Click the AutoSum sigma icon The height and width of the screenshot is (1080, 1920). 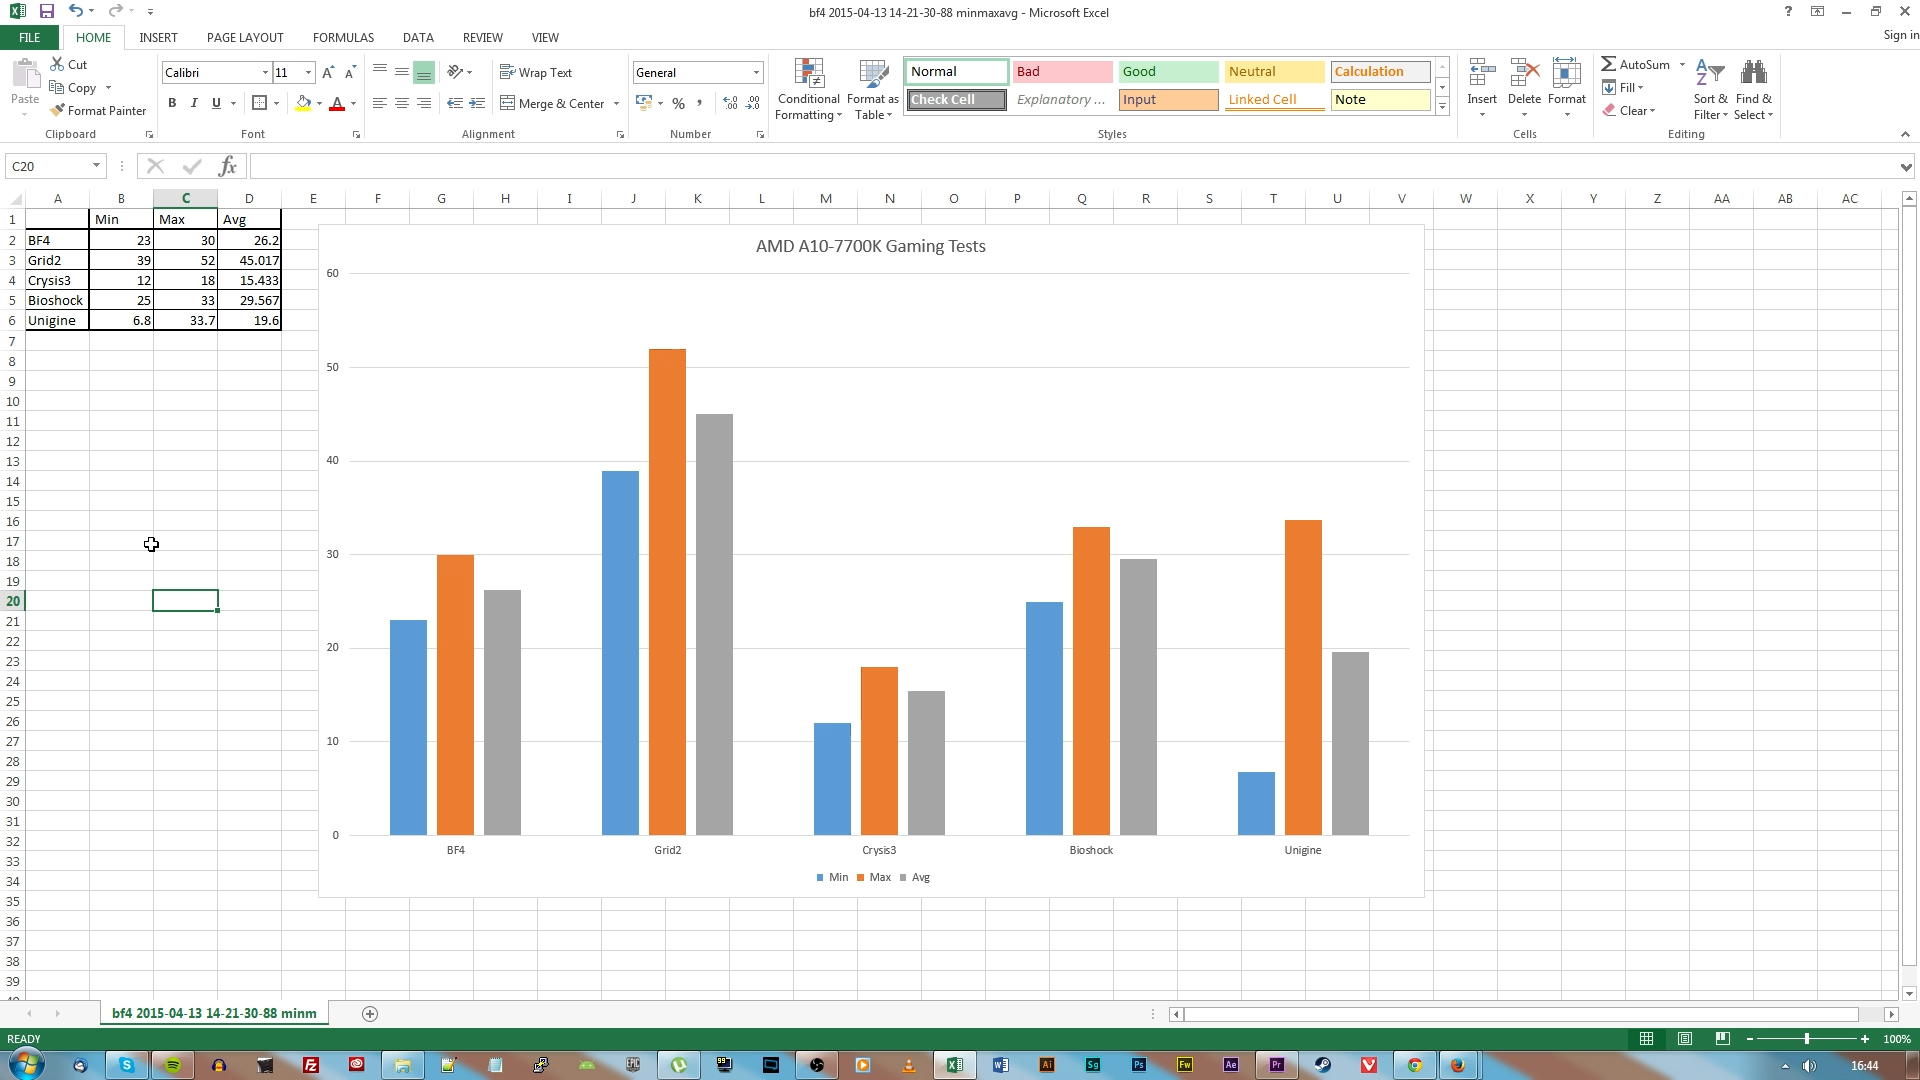coord(1608,64)
